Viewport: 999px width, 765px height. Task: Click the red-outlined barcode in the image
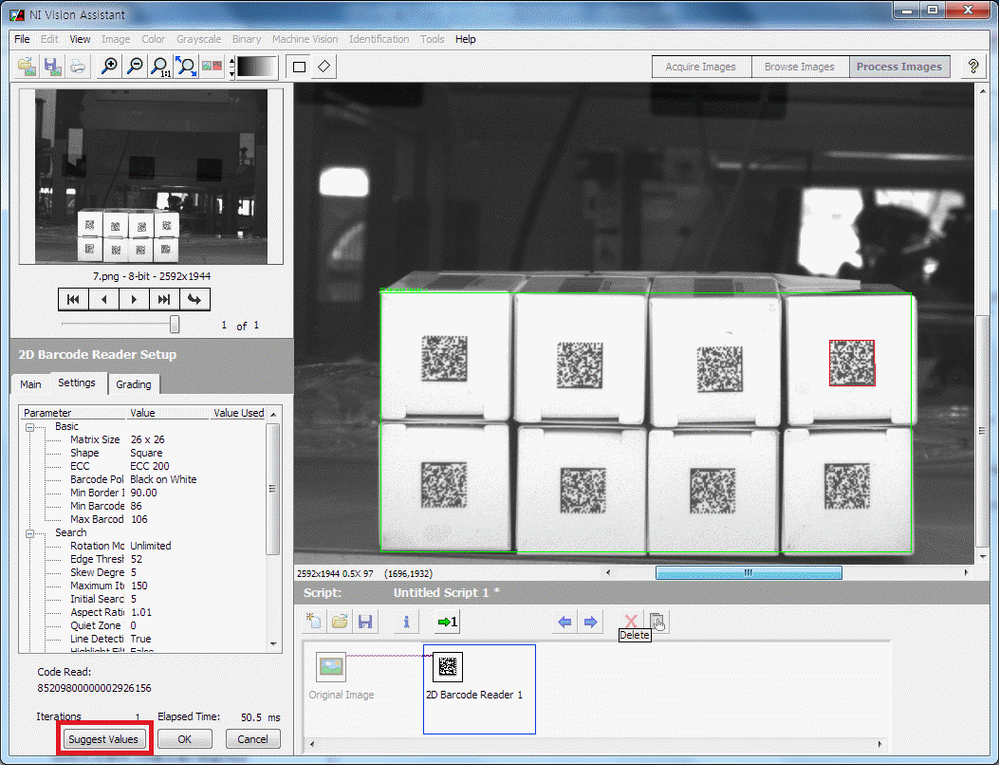click(852, 363)
